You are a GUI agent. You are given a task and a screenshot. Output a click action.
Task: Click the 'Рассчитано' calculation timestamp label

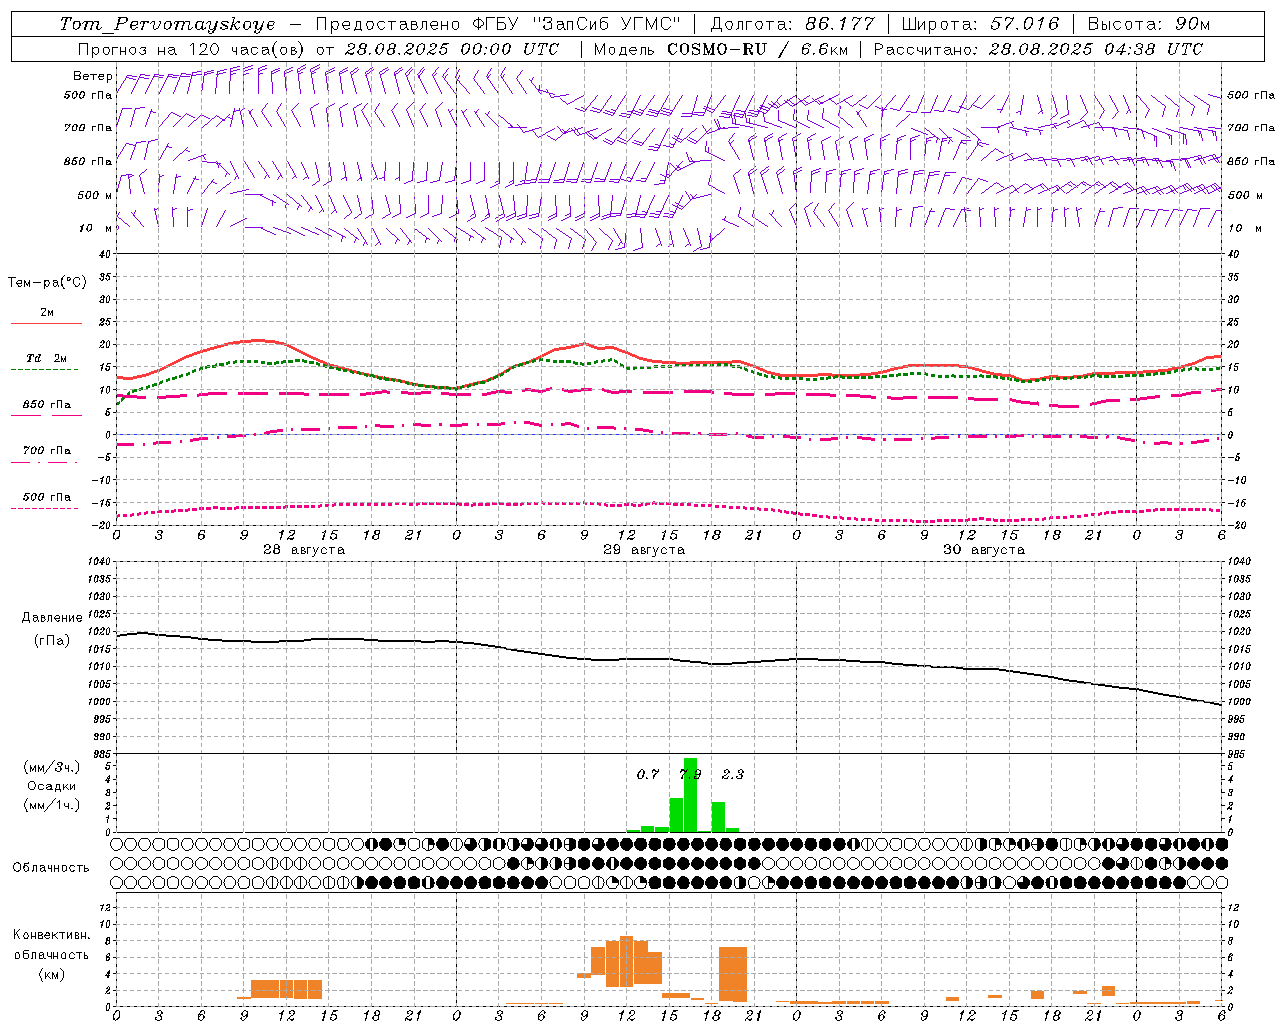[926, 49]
